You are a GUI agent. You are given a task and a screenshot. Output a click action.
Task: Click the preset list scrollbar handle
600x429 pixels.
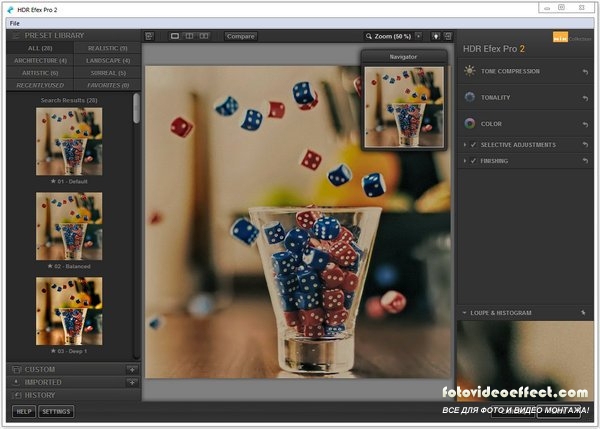click(136, 109)
